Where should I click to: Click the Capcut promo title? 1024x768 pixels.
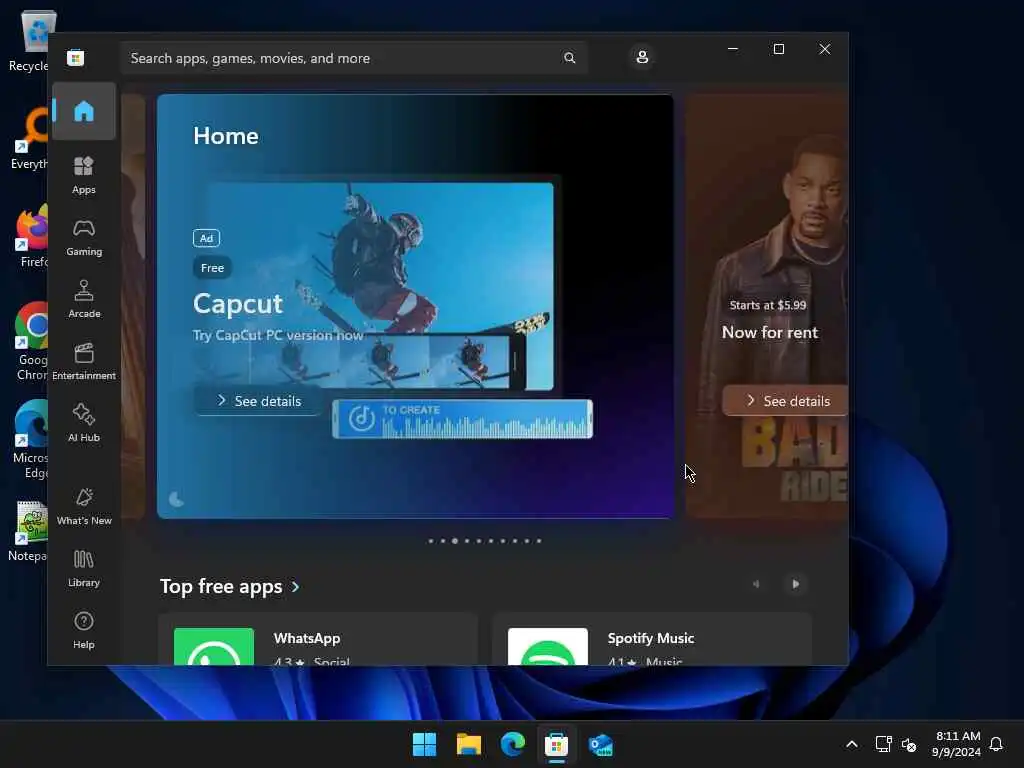coord(238,304)
